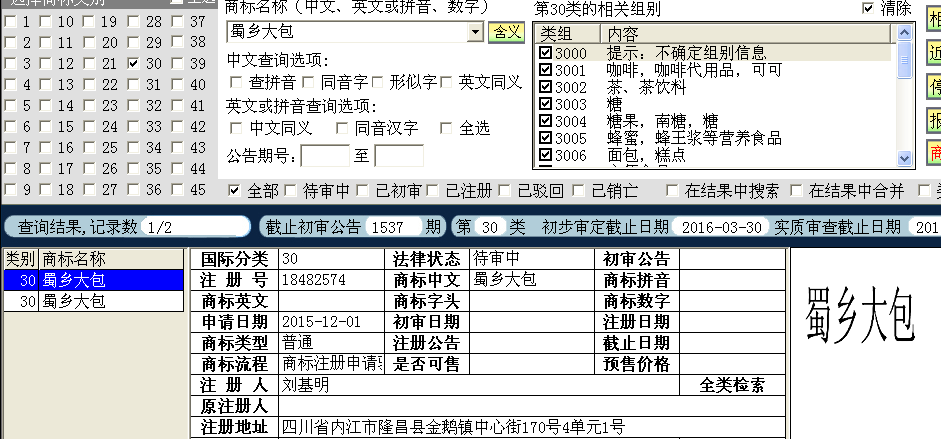Image resolution: width=941 pixels, height=439 pixels.
Task: Uncheck group 3002 茶、茶饮料 checkbox
Action: click(545, 87)
